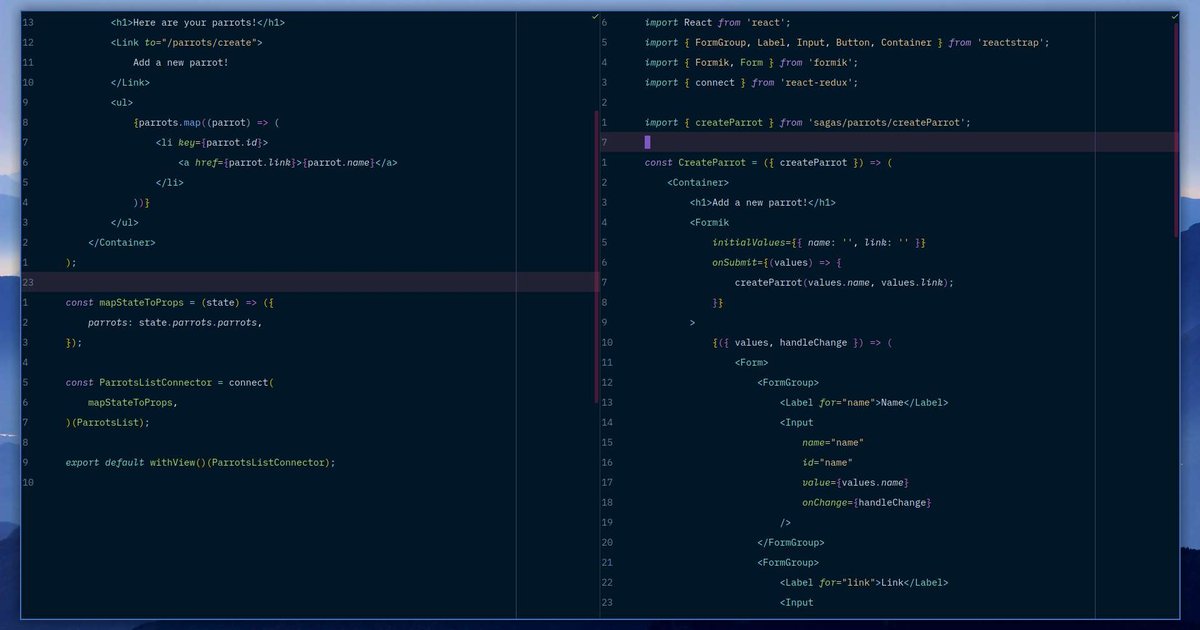Click the parrots.map((parrot) => ( line

(x=206, y=122)
